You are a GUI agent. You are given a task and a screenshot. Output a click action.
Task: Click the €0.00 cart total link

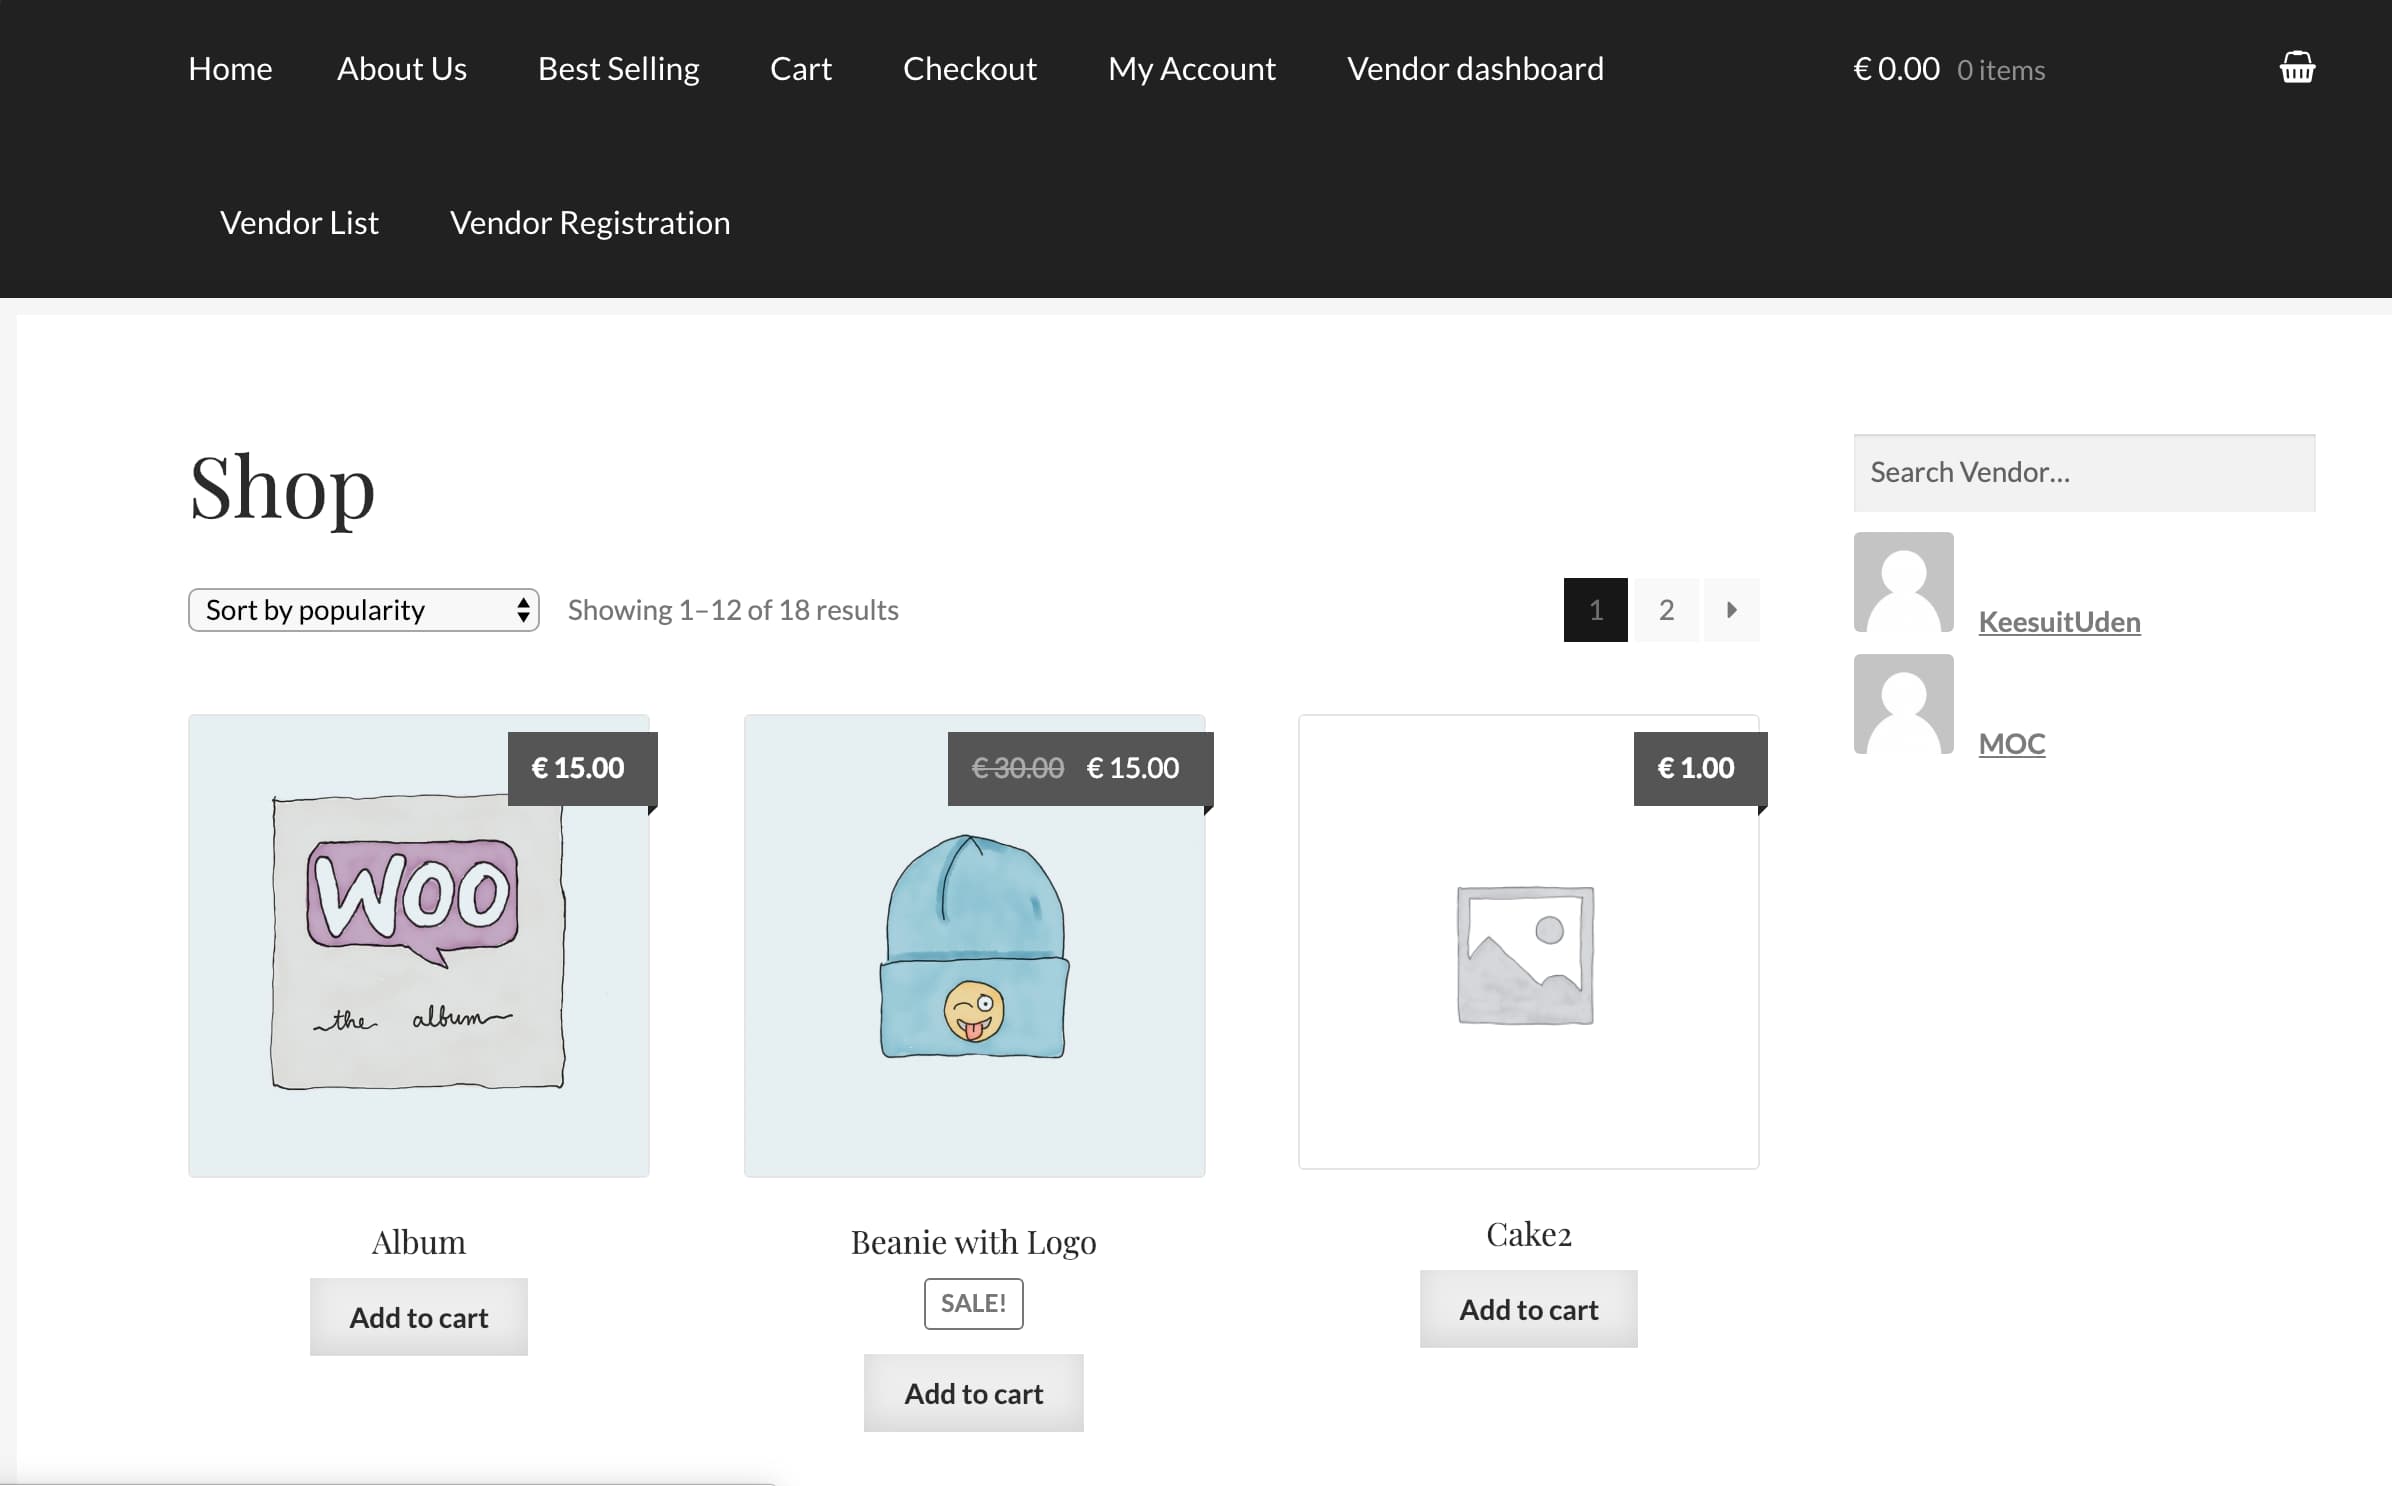[x=1896, y=69]
